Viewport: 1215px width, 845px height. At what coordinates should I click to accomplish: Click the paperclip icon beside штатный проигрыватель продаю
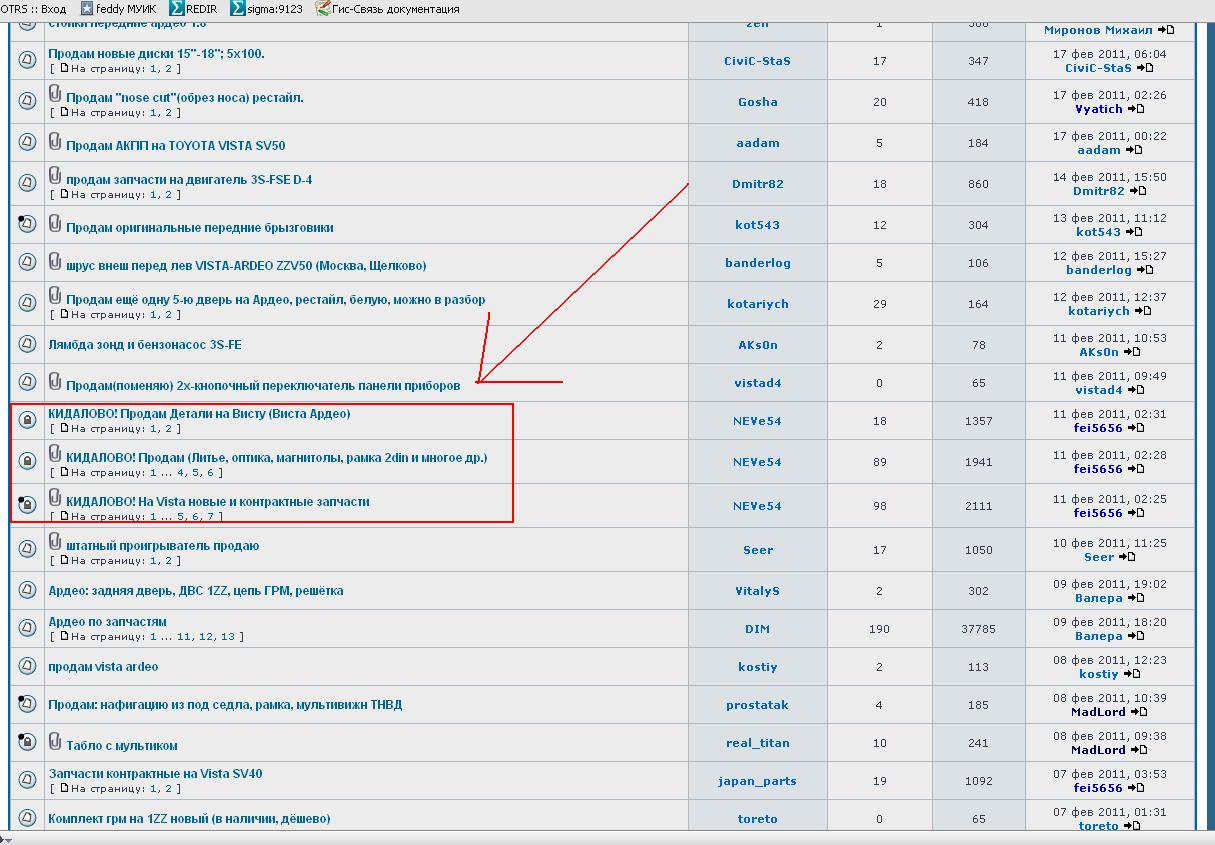click(x=56, y=543)
